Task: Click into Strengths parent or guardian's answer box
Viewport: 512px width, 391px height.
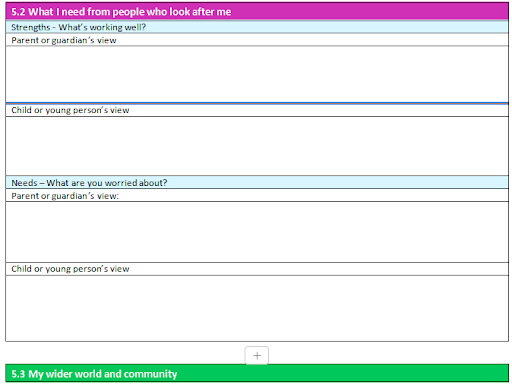Action: click(x=257, y=74)
